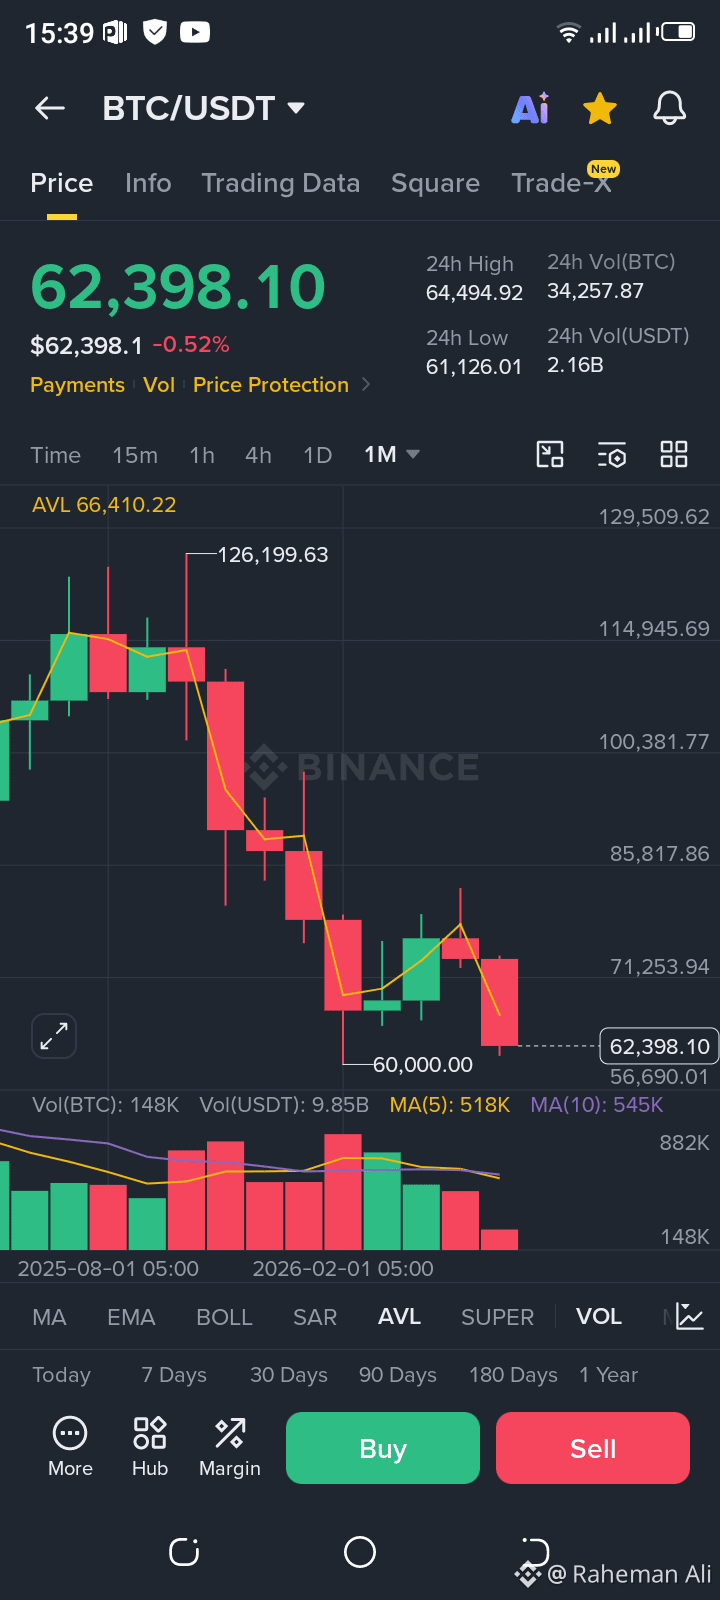The height and width of the screenshot is (1600, 720).
Task: Open chart indicator settings icon
Action: click(612, 454)
